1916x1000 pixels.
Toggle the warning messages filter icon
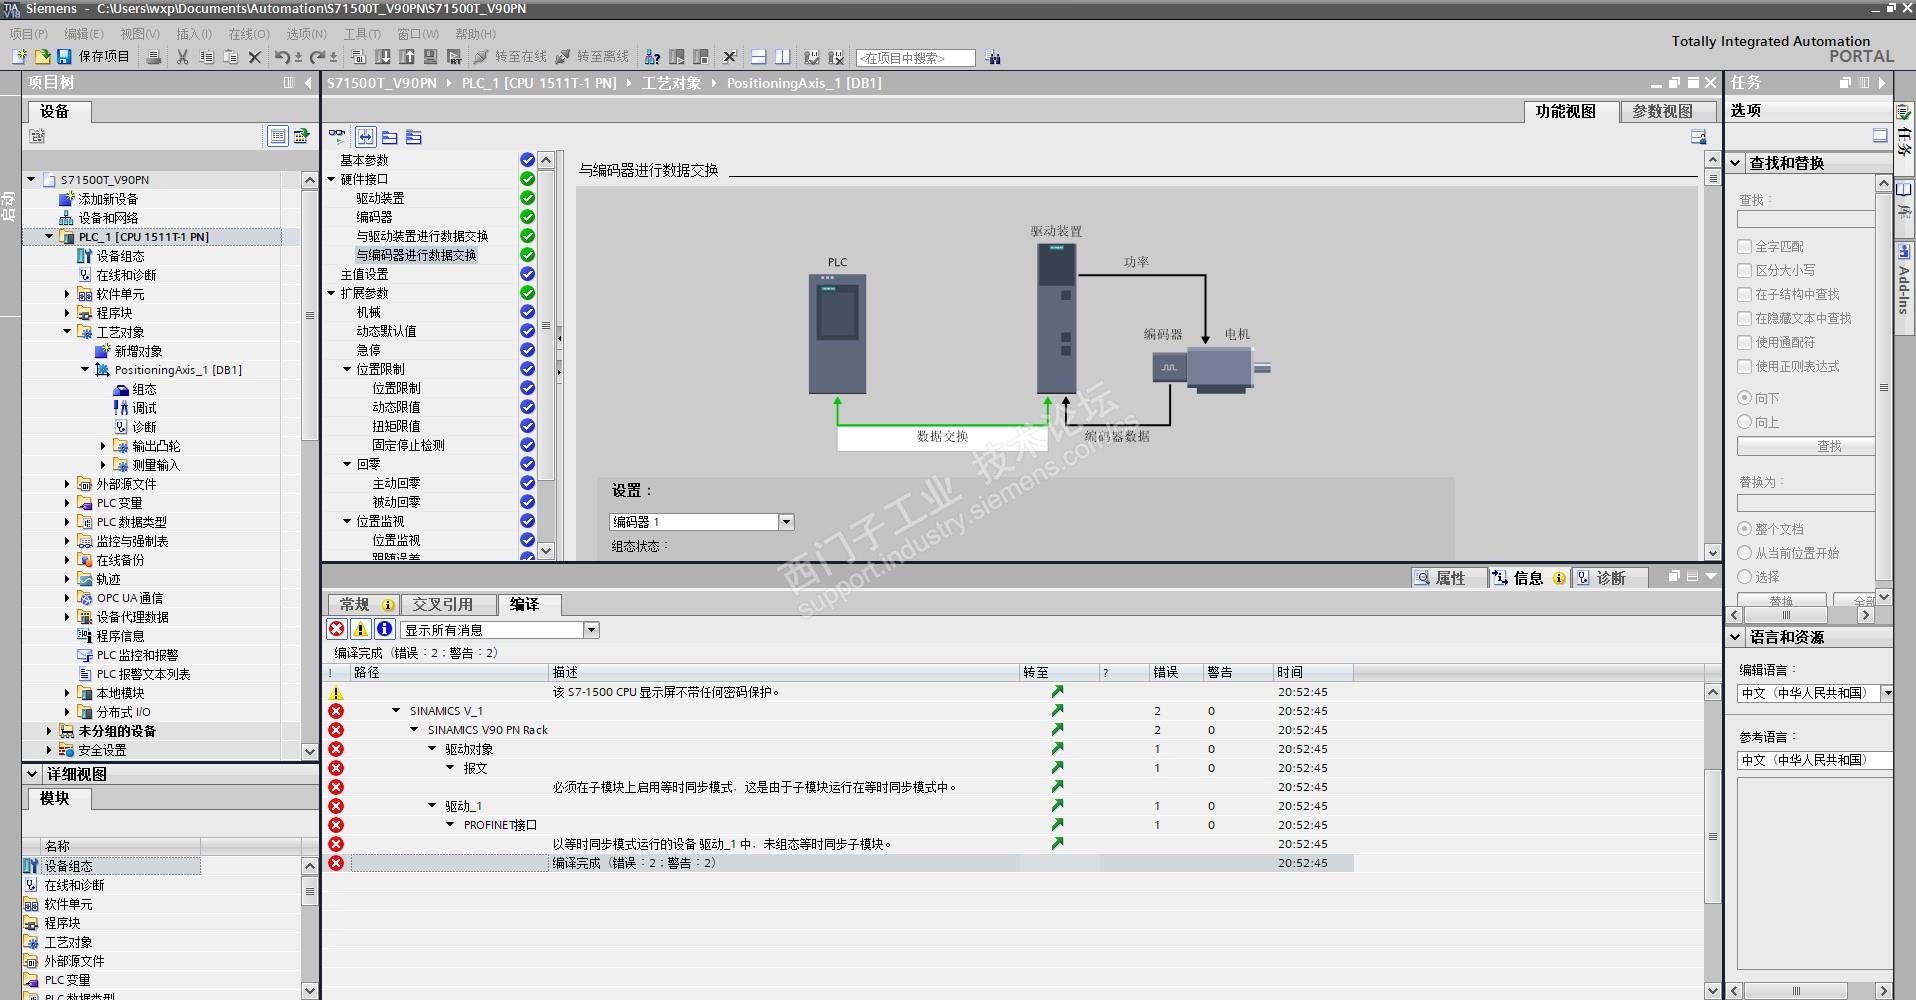click(x=360, y=629)
